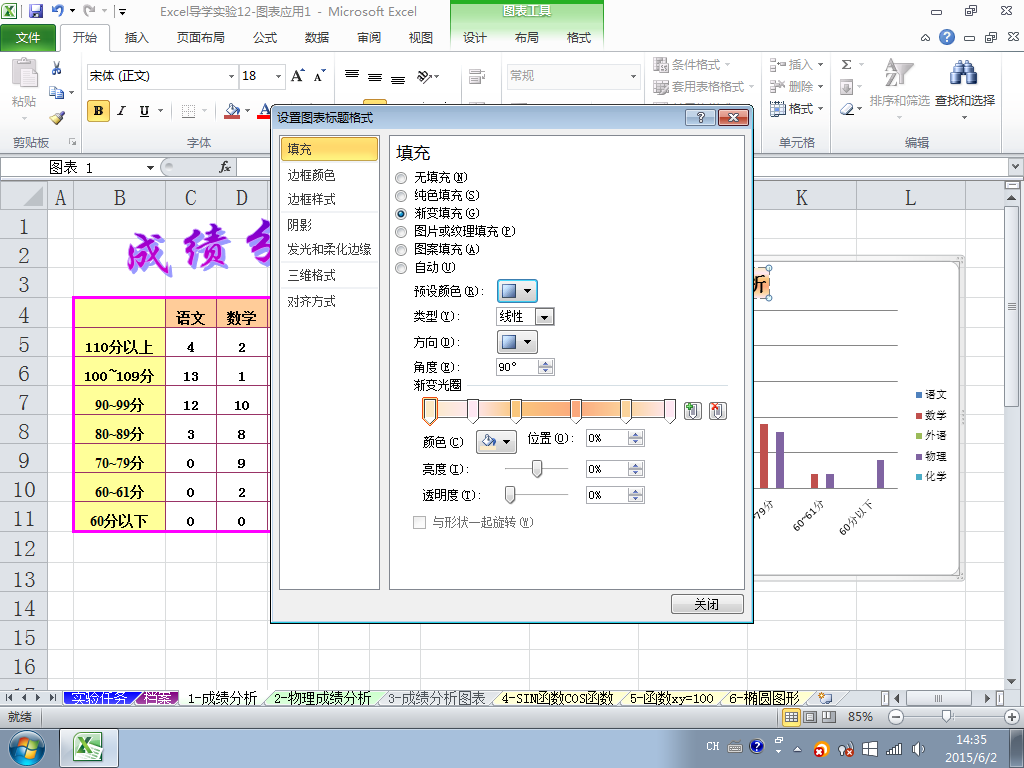Click the Insert Function fx icon
Viewport: 1024px width, 768px height.
(225, 167)
